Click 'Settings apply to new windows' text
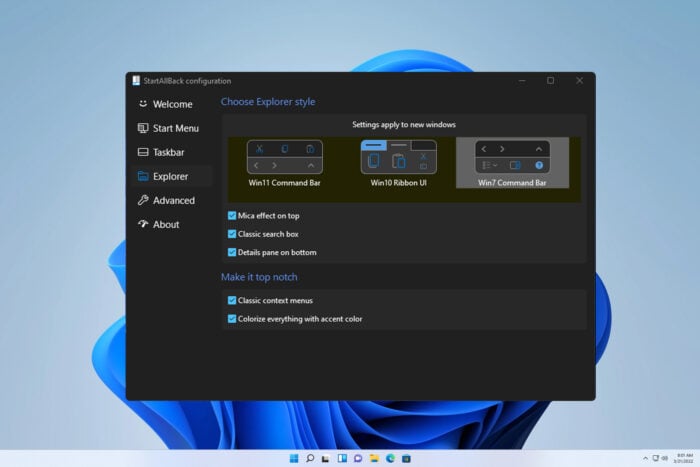 pyautogui.click(x=404, y=125)
